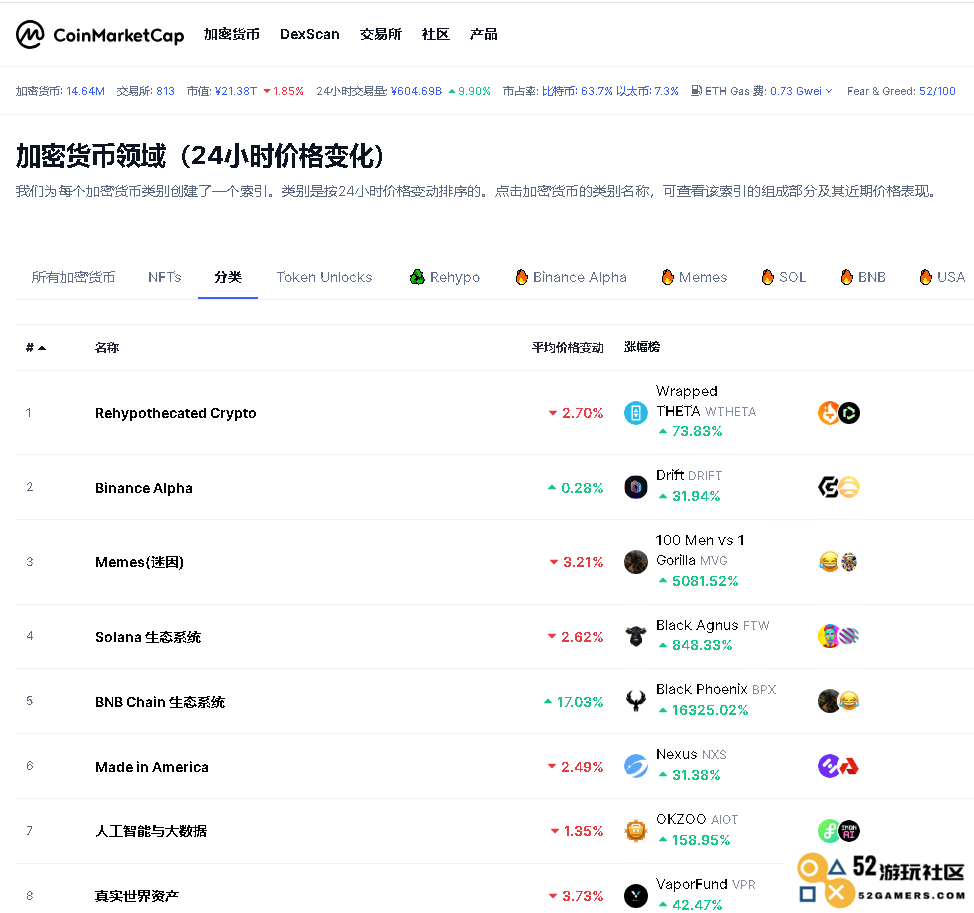Screen dimensions: 974x913
Task: Click the Drift DRIFT gainer name
Action: point(689,476)
